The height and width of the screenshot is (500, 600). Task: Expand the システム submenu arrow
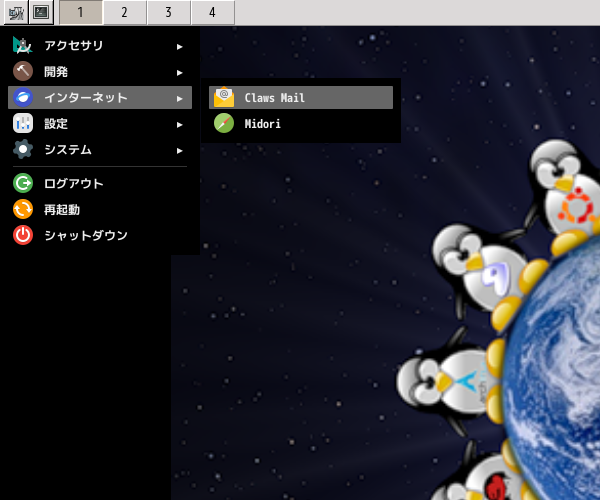(x=179, y=151)
